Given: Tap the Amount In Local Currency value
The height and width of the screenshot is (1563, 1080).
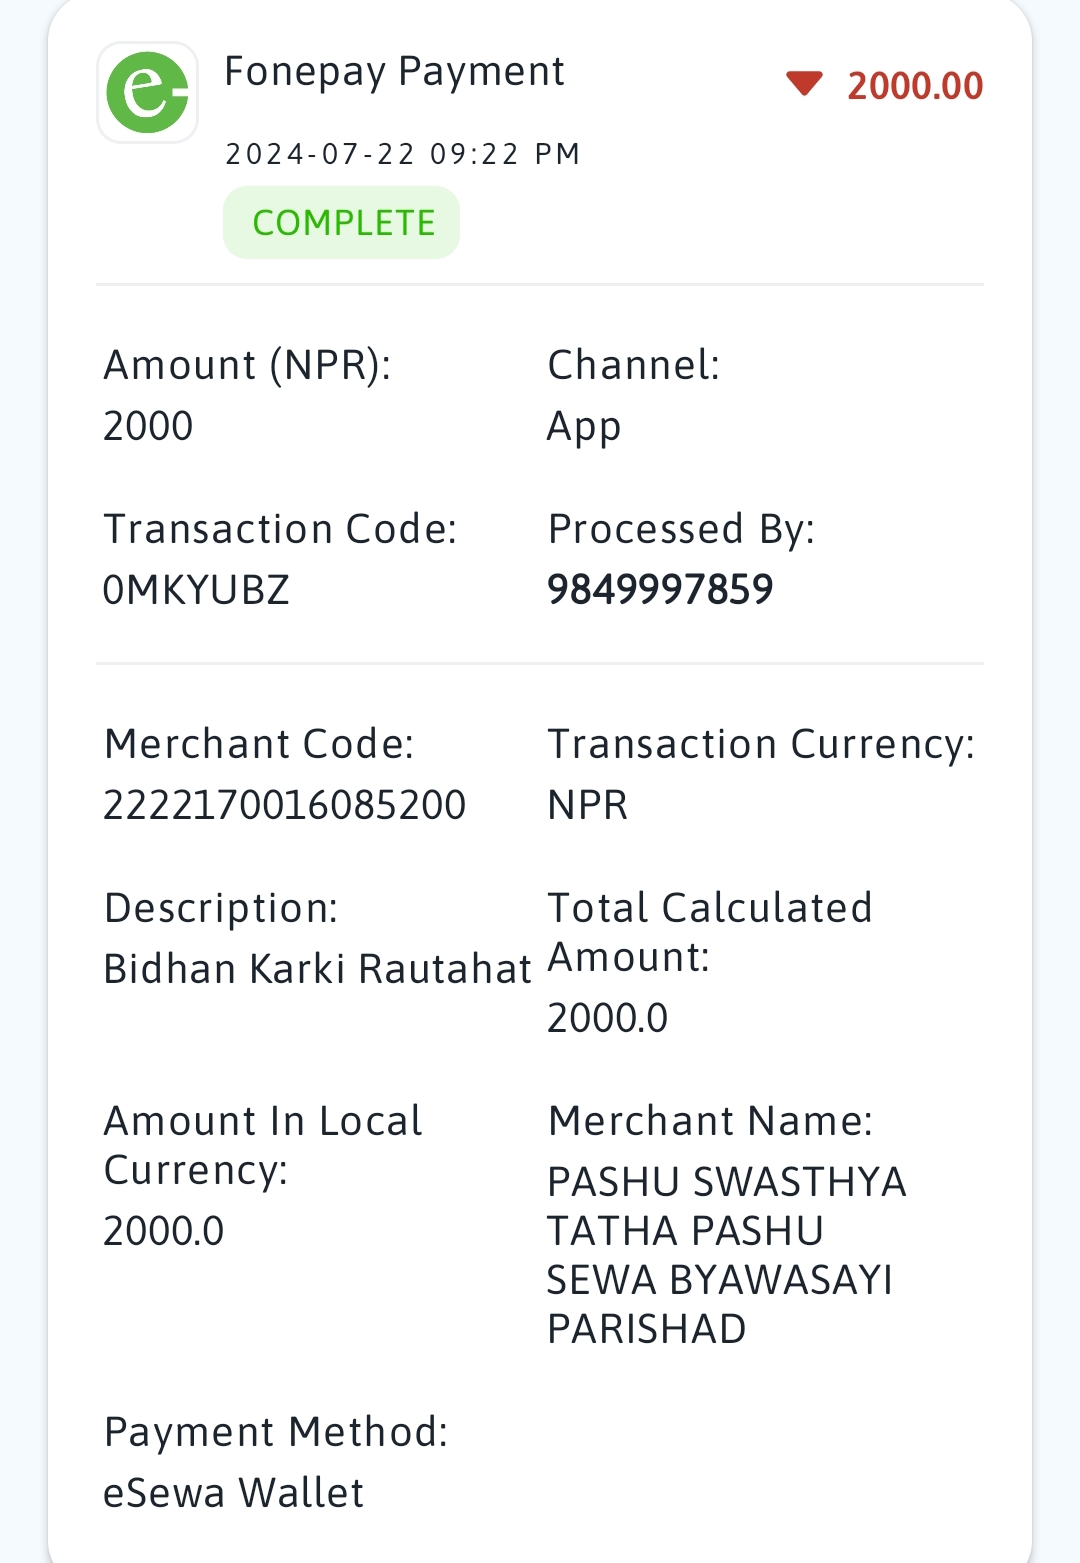Looking at the screenshot, I should 163,1231.
